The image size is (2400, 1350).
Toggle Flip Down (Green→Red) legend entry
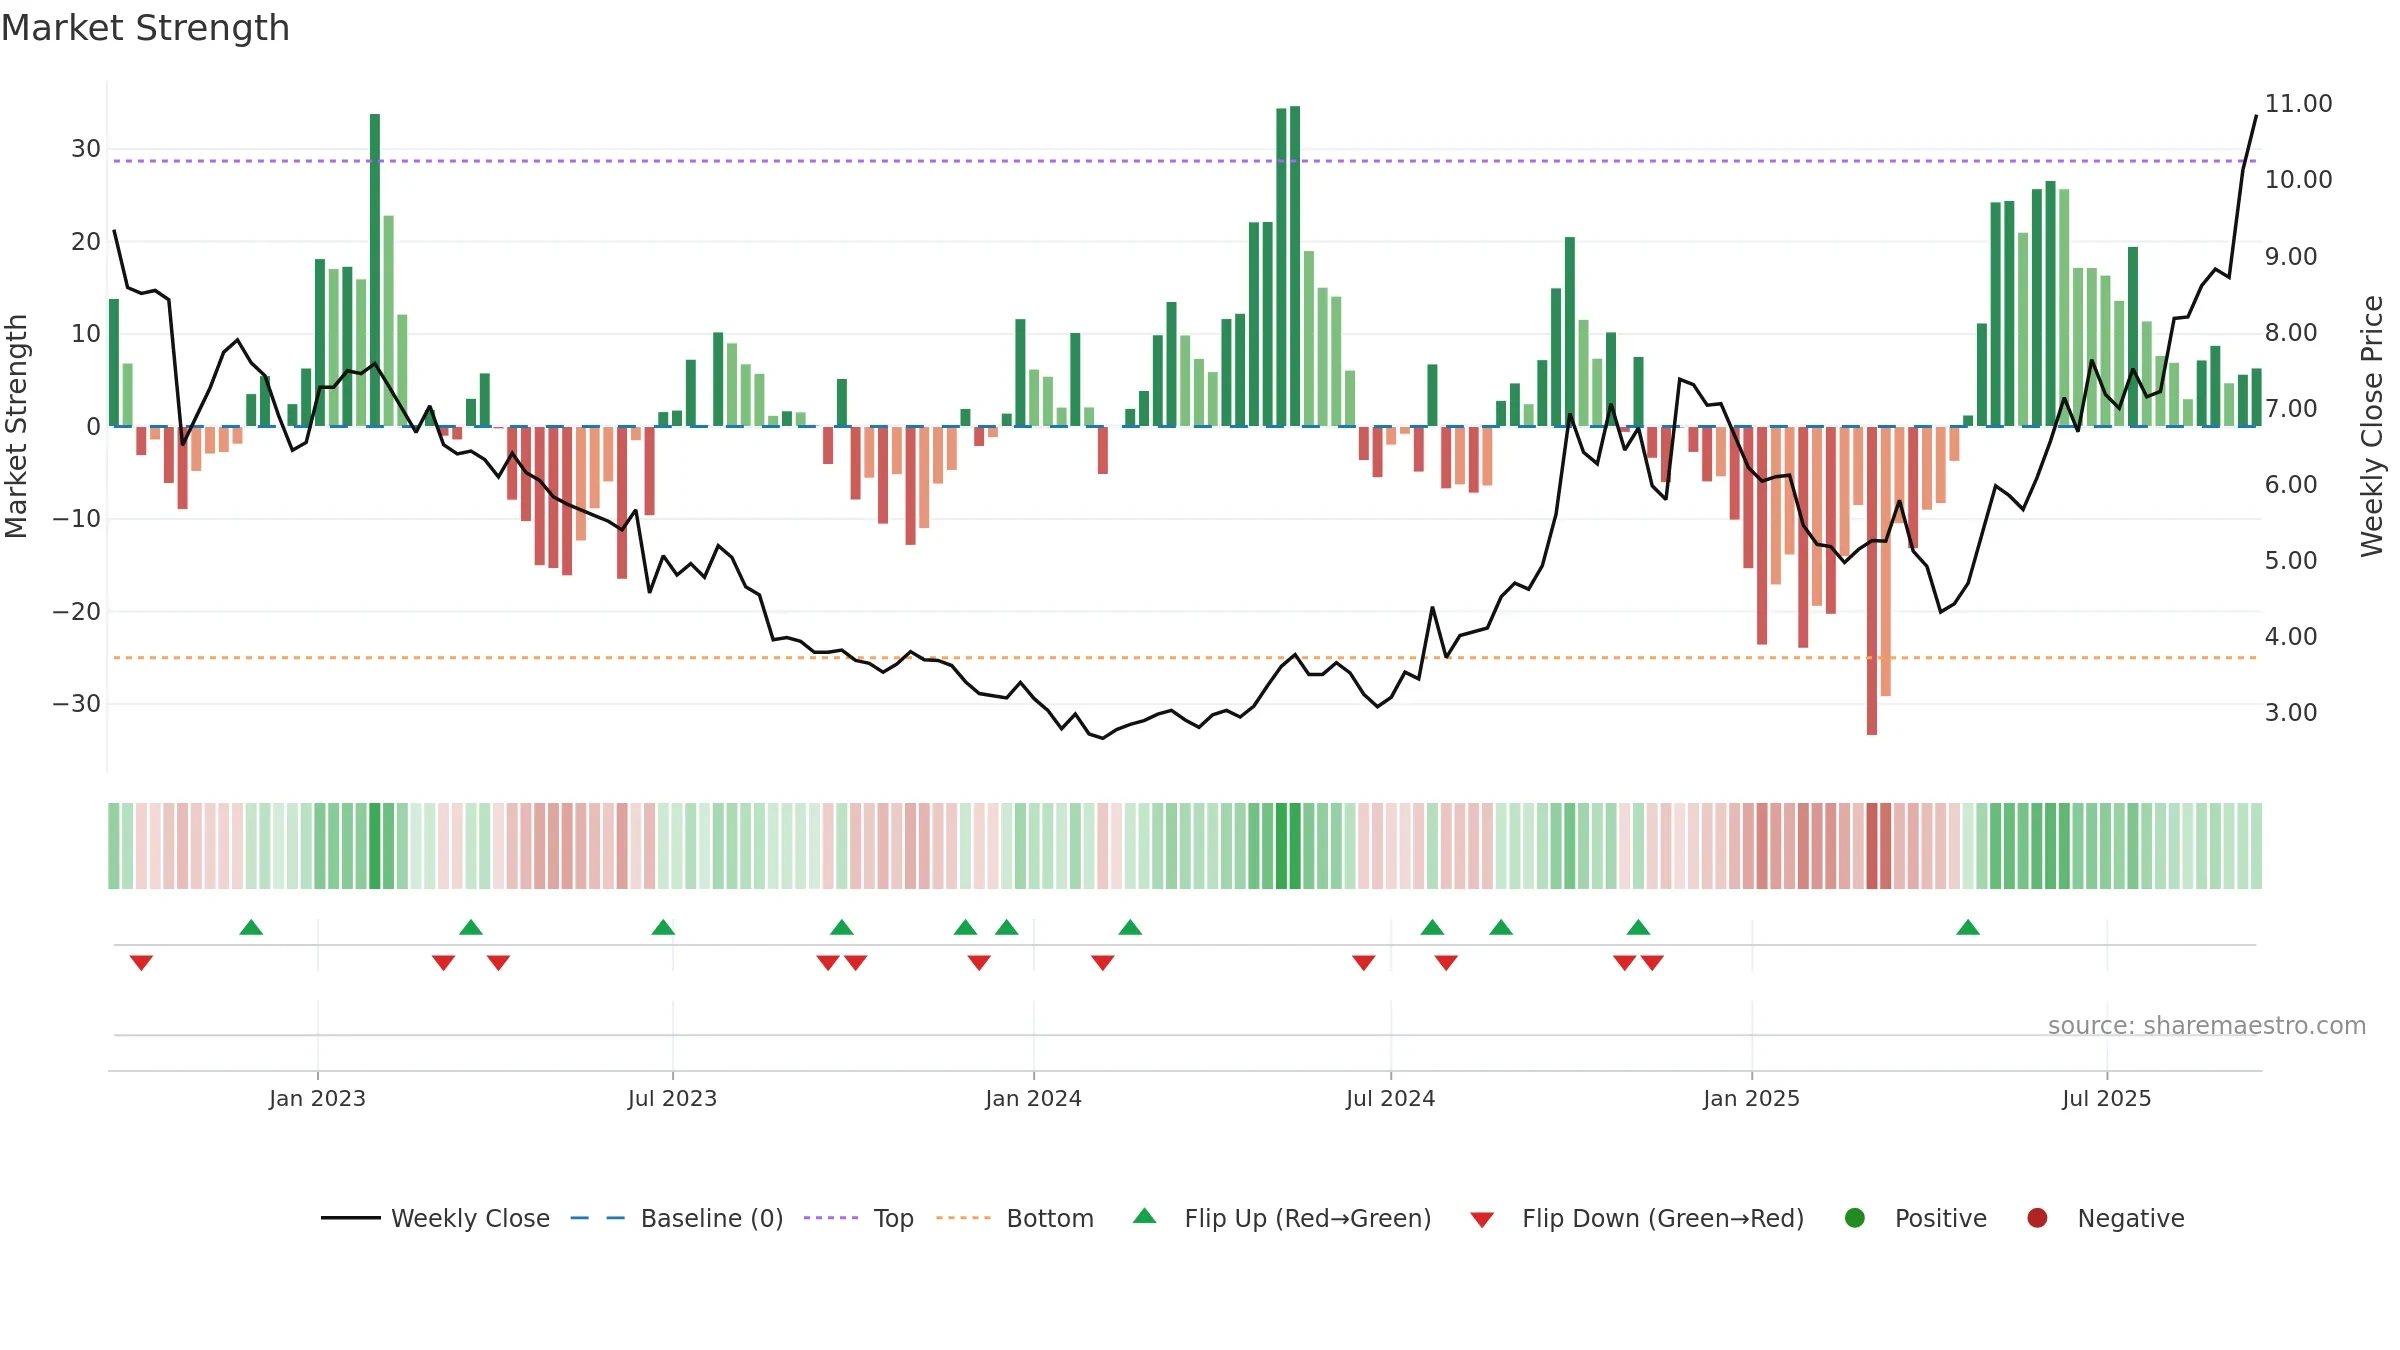coord(1637,1218)
